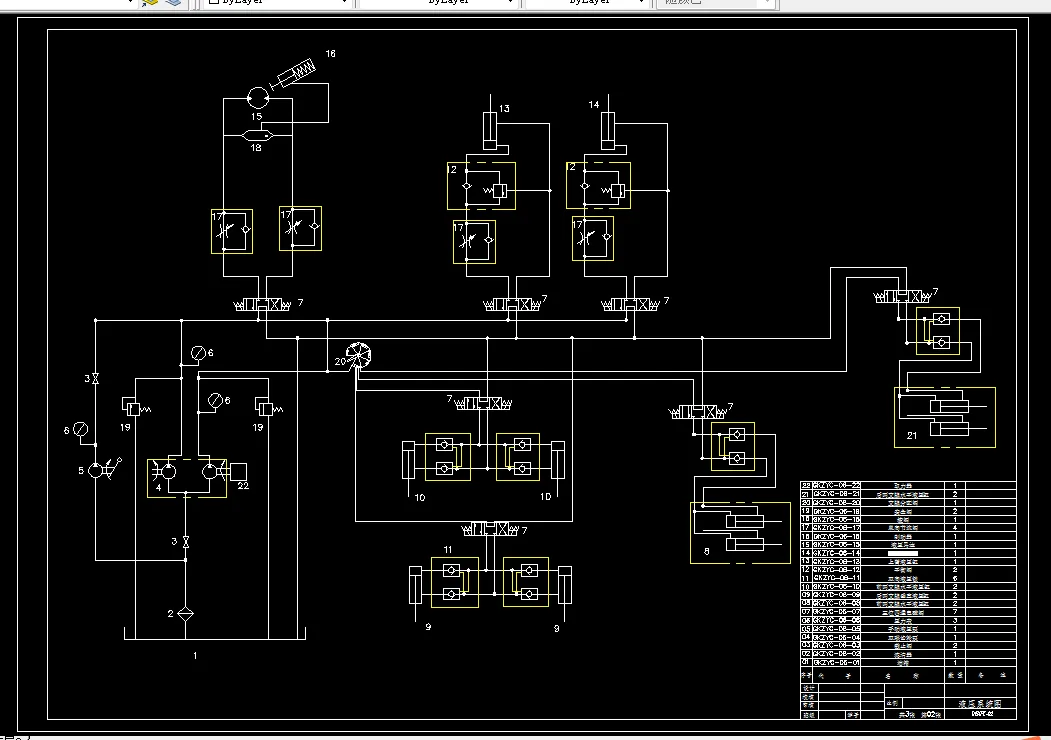This screenshot has width=1051, height=740.
Task: Click parts list code GKZYC-06-22
Action: click(837, 485)
